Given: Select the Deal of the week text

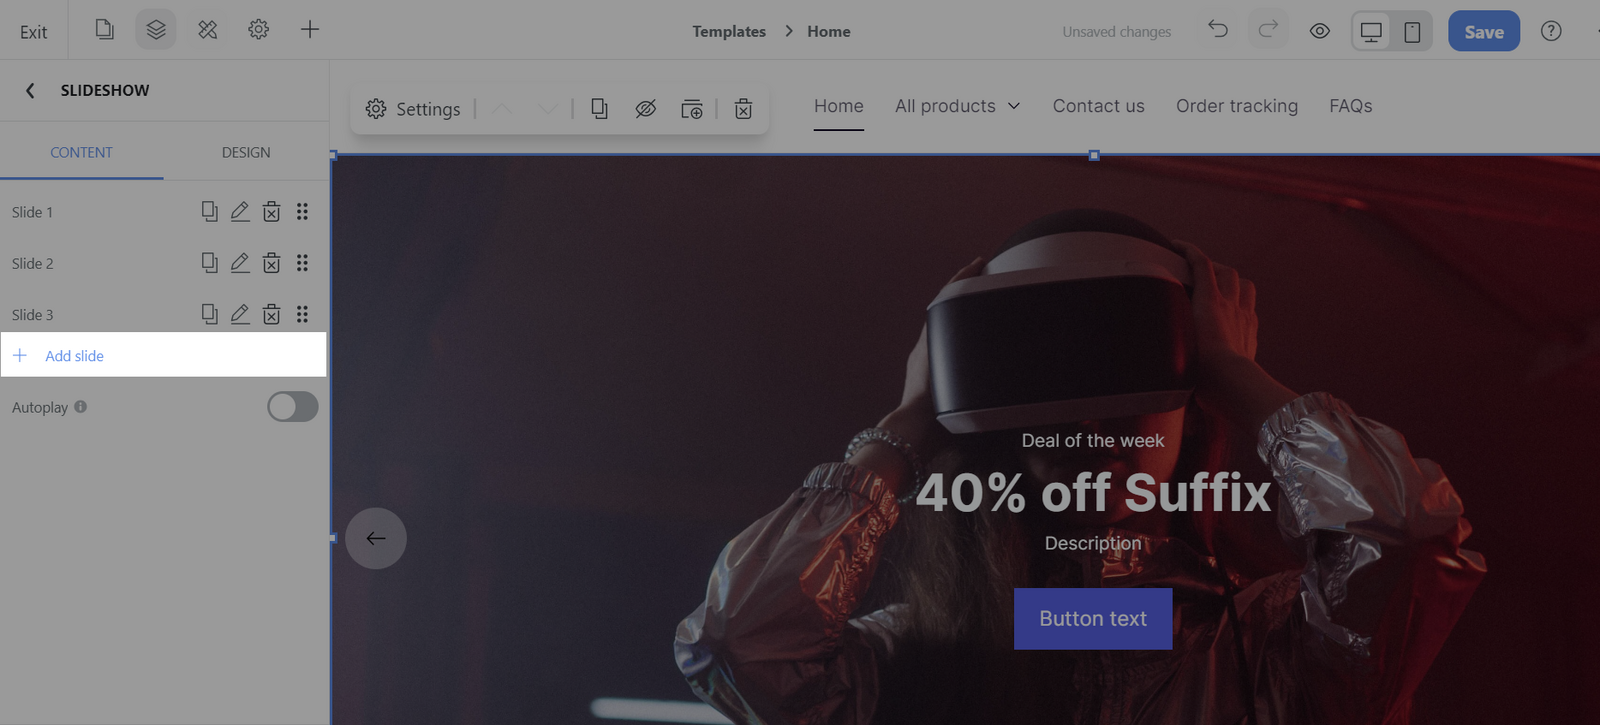Looking at the screenshot, I should (1093, 441).
